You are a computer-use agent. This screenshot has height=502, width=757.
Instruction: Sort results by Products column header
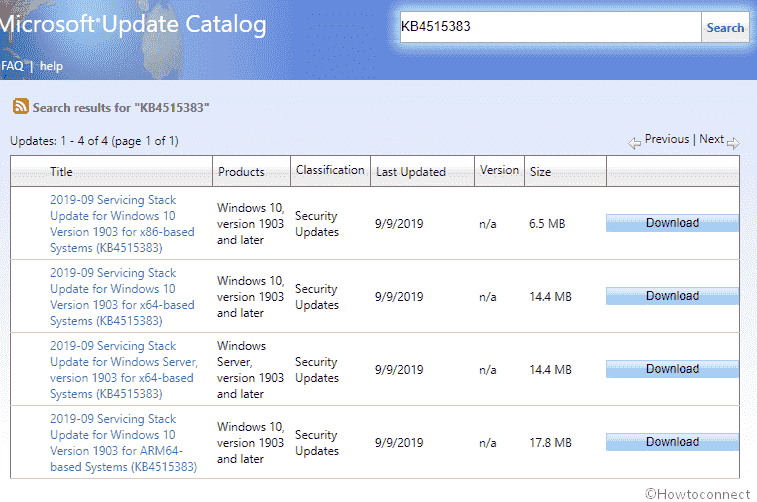pos(241,172)
